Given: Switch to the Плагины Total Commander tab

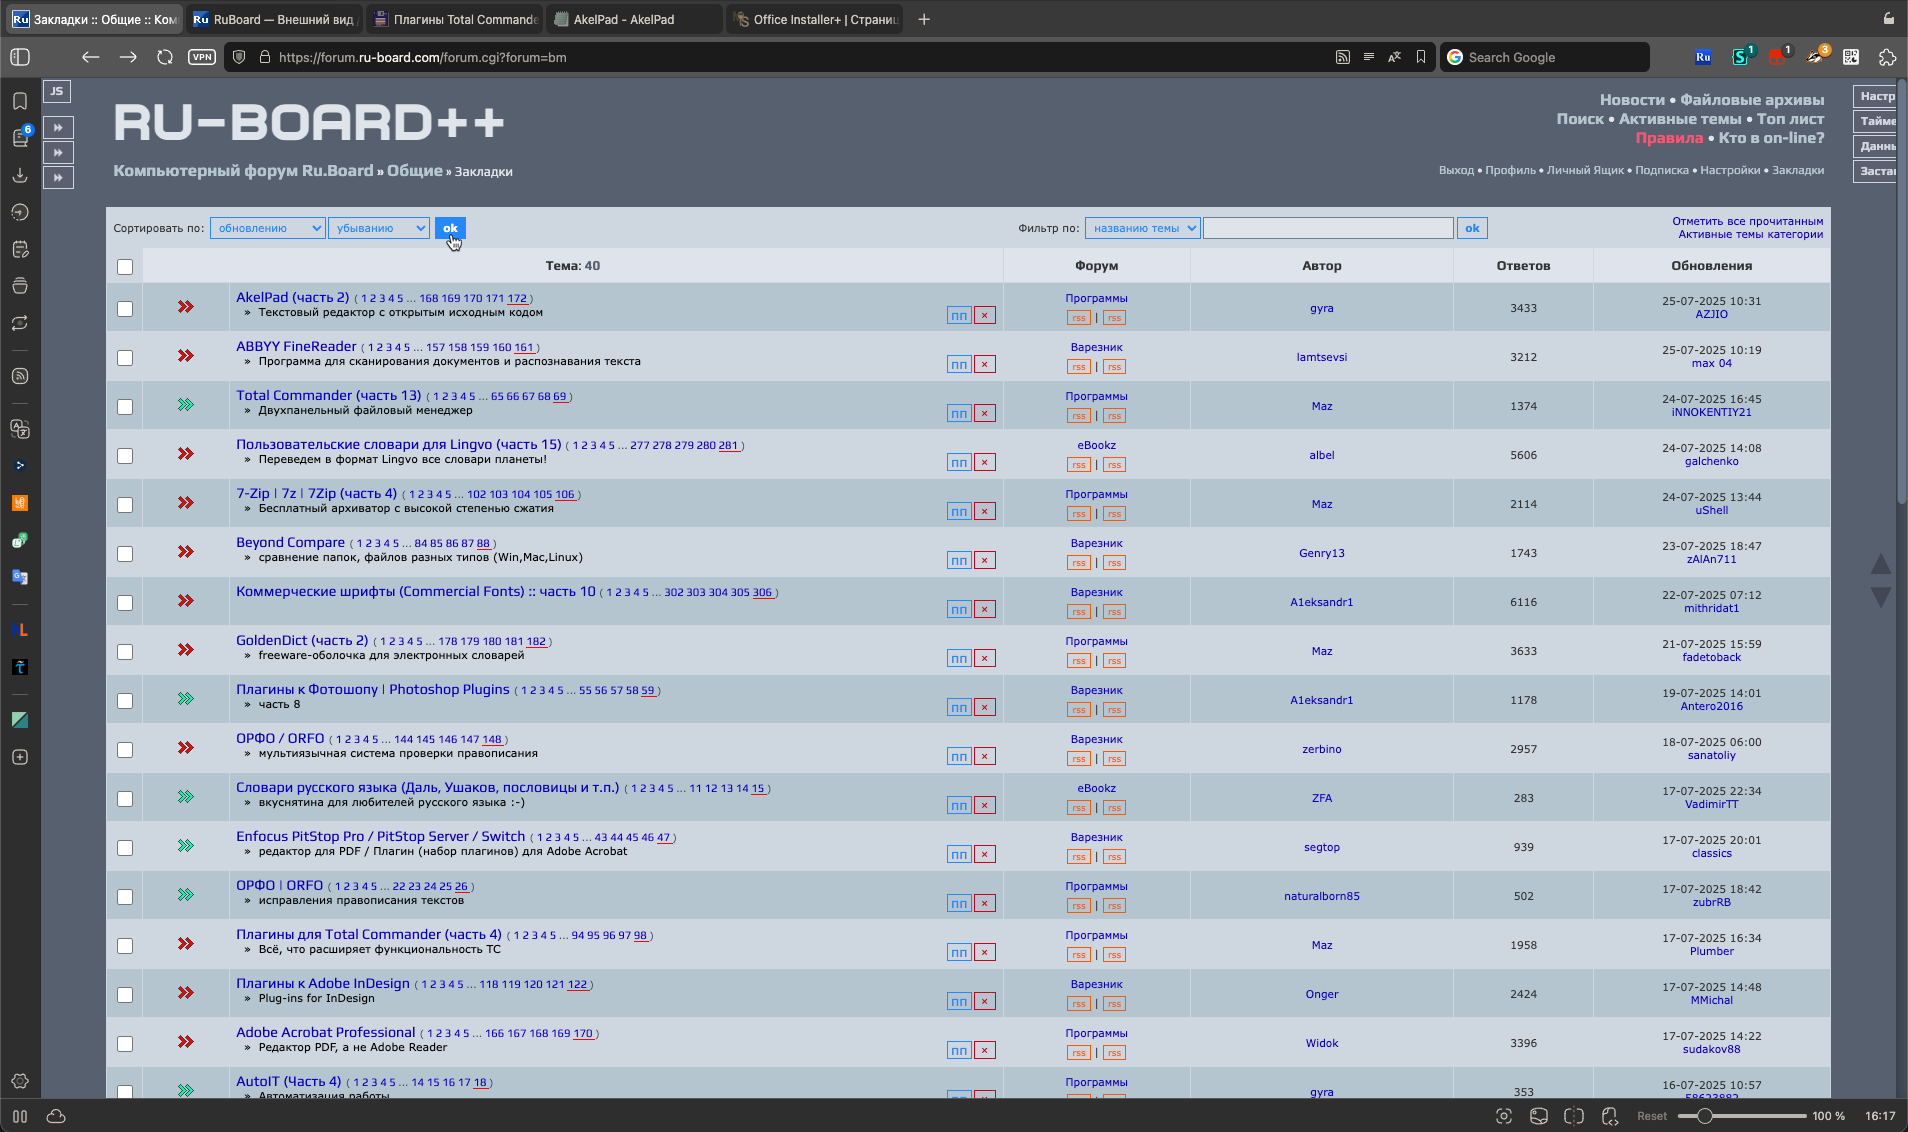Looking at the screenshot, I should [455, 19].
